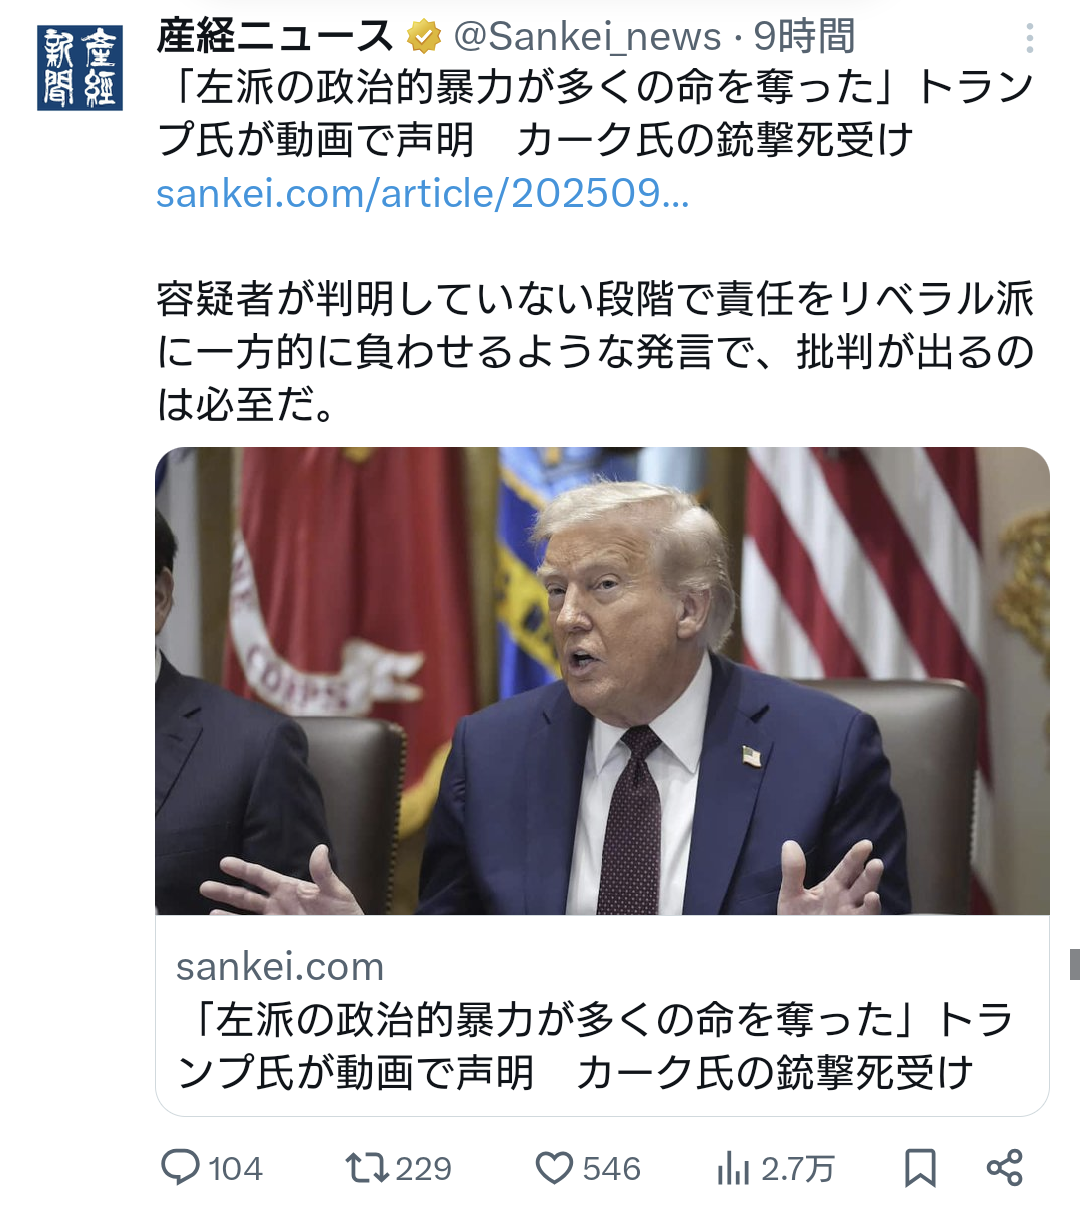The width and height of the screenshot is (1080, 1208).
Task: Like the post with heart icon
Action: coord(554,1168)
